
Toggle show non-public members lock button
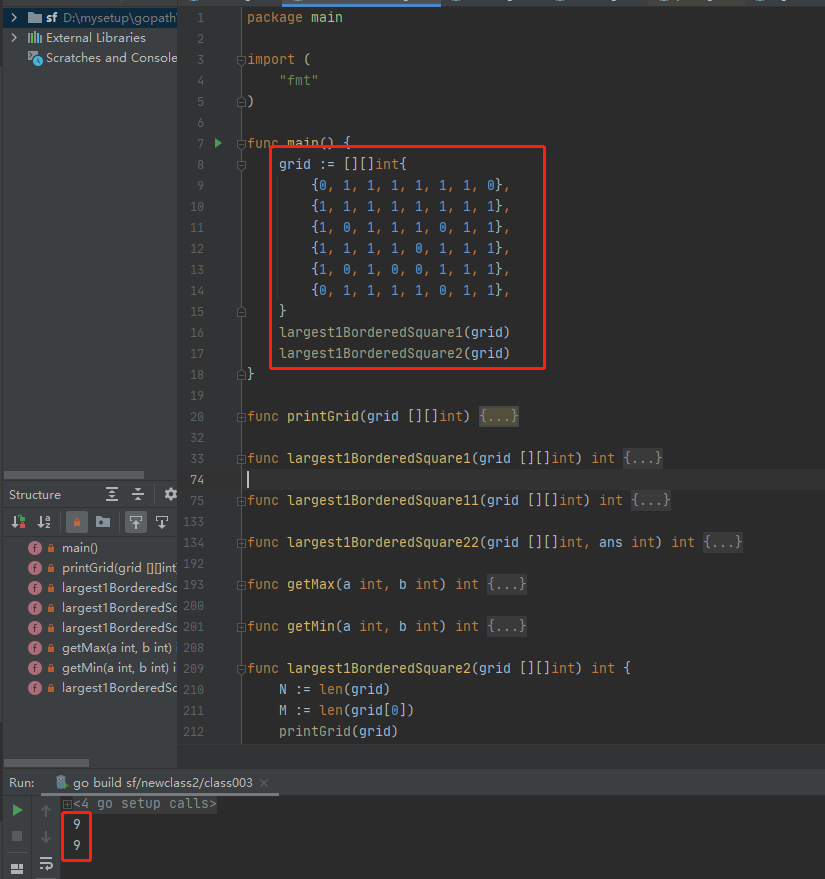(77, 522)
